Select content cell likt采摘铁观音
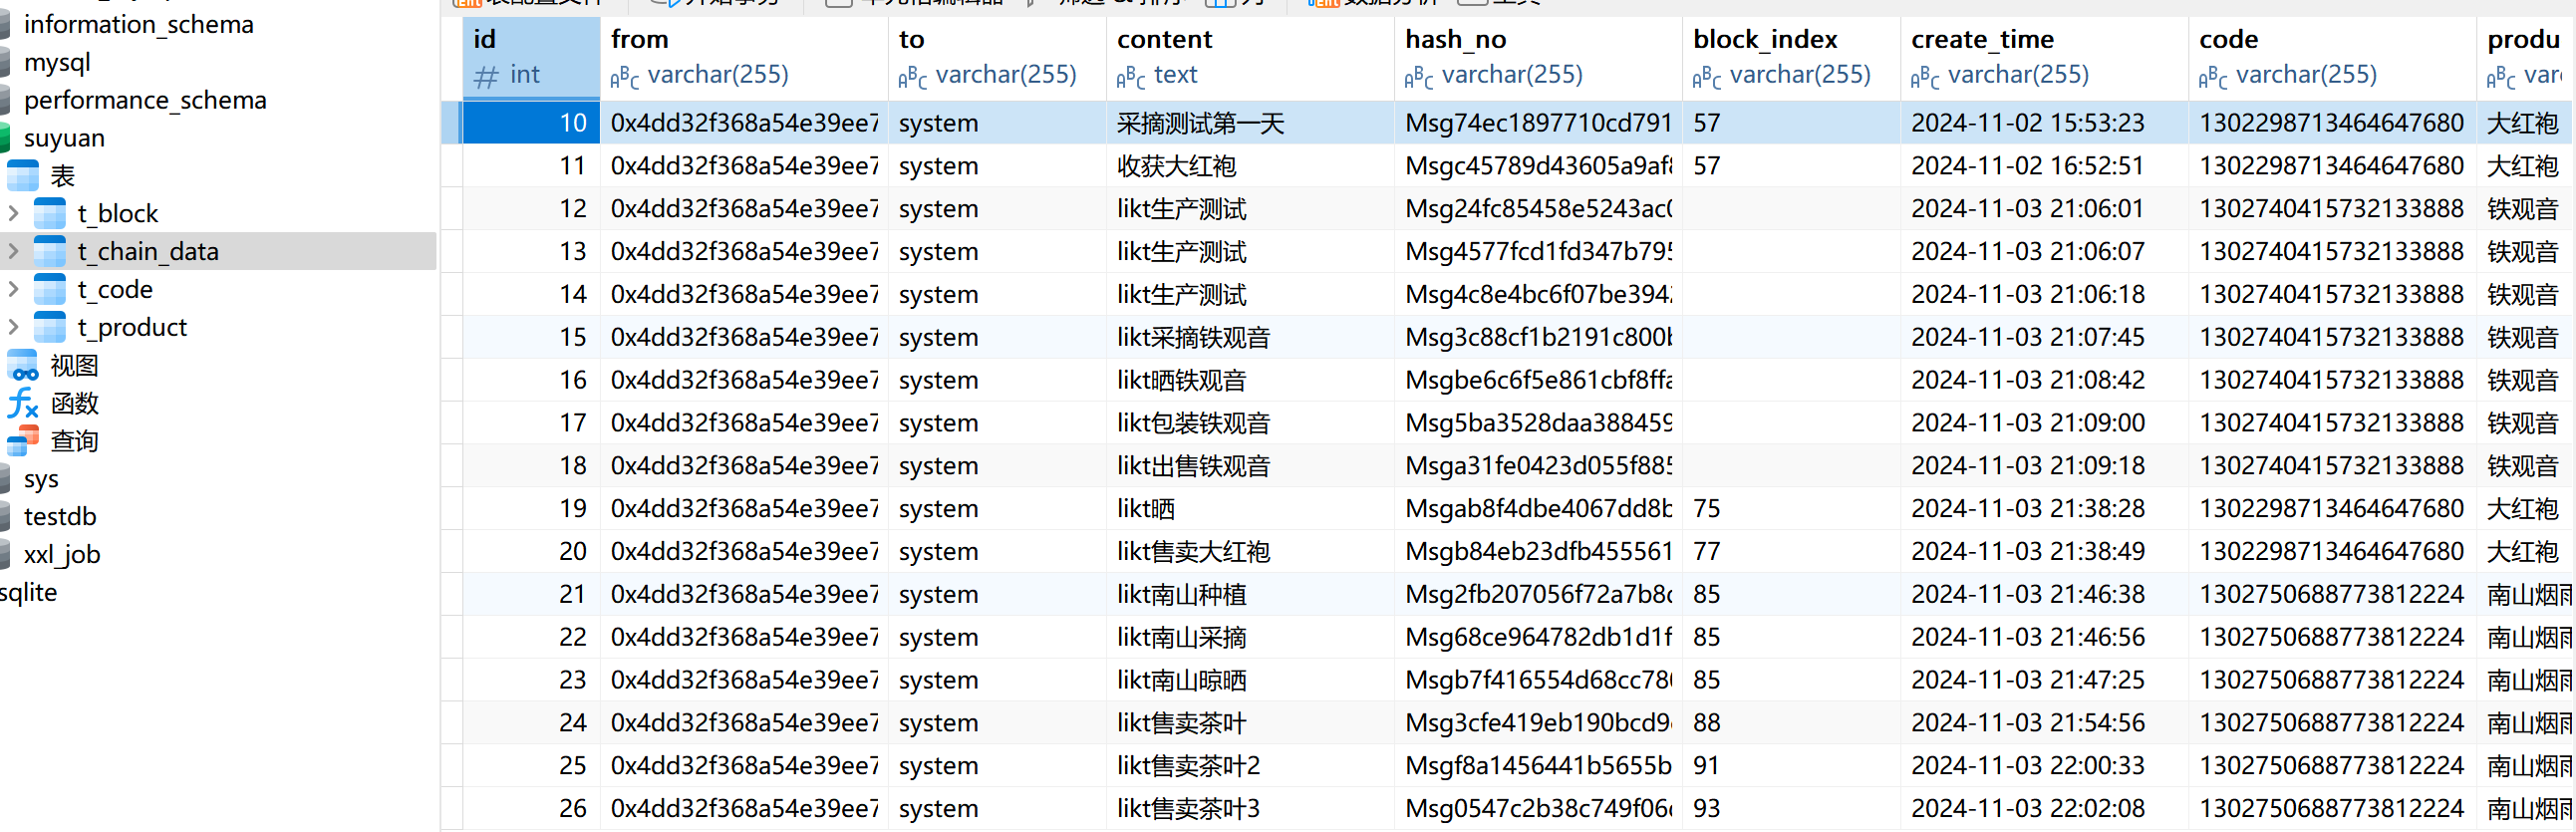The width and height of the screenshot is (2576, 832). 1250,337
